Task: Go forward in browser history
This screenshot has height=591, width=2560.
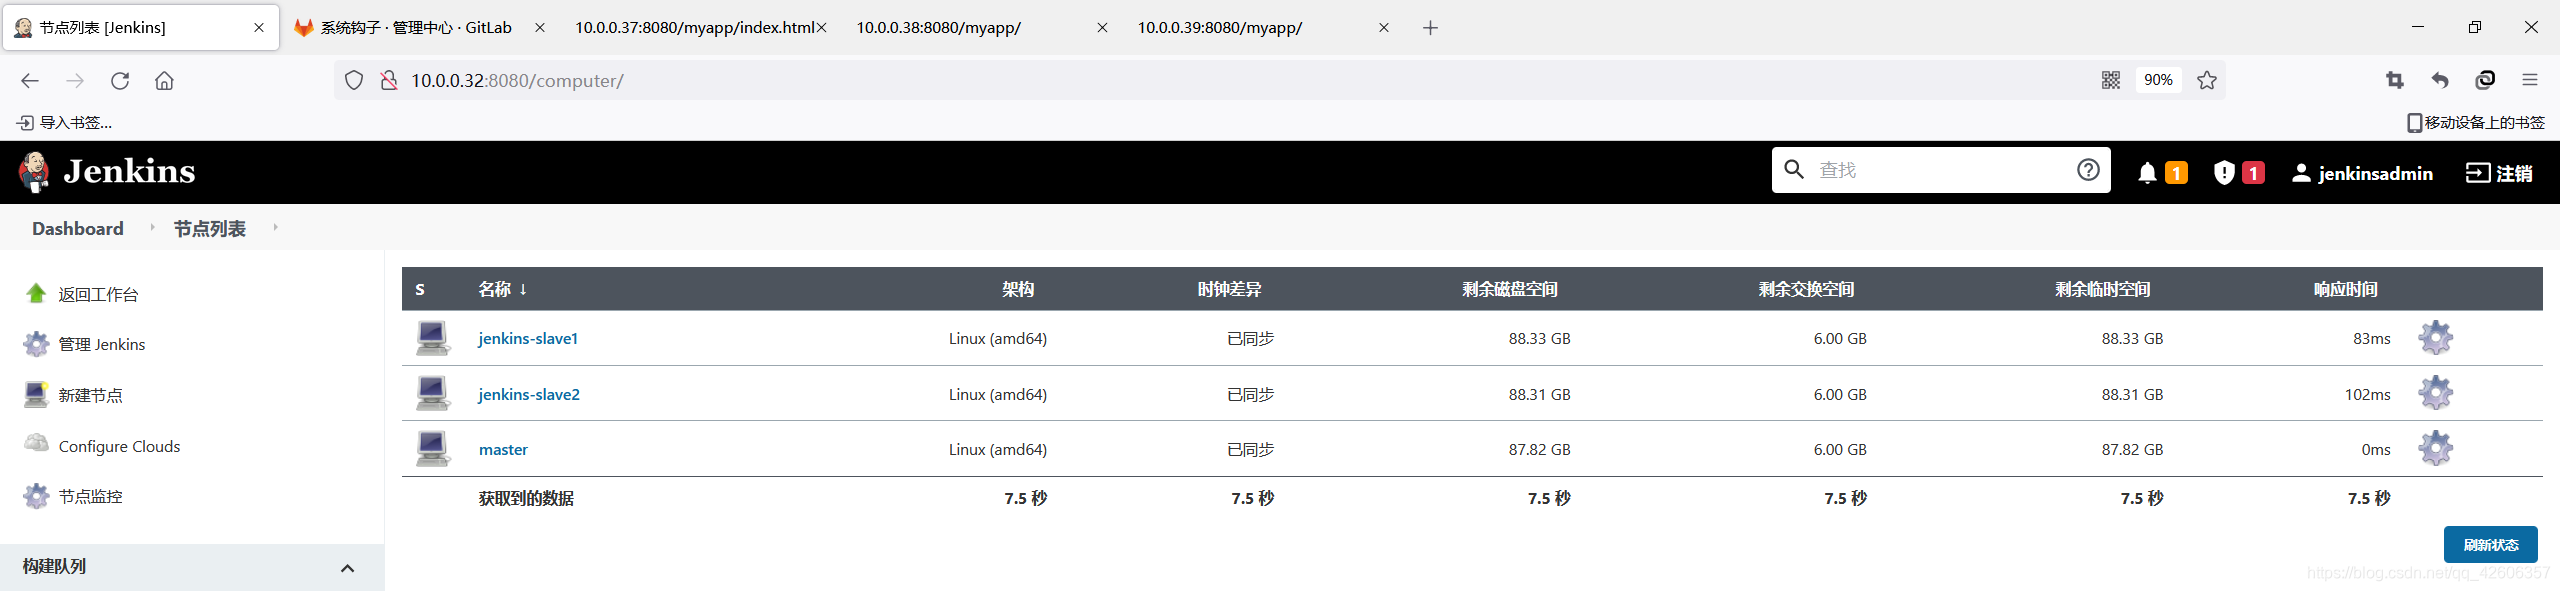Action: click(x=75, y=80)
